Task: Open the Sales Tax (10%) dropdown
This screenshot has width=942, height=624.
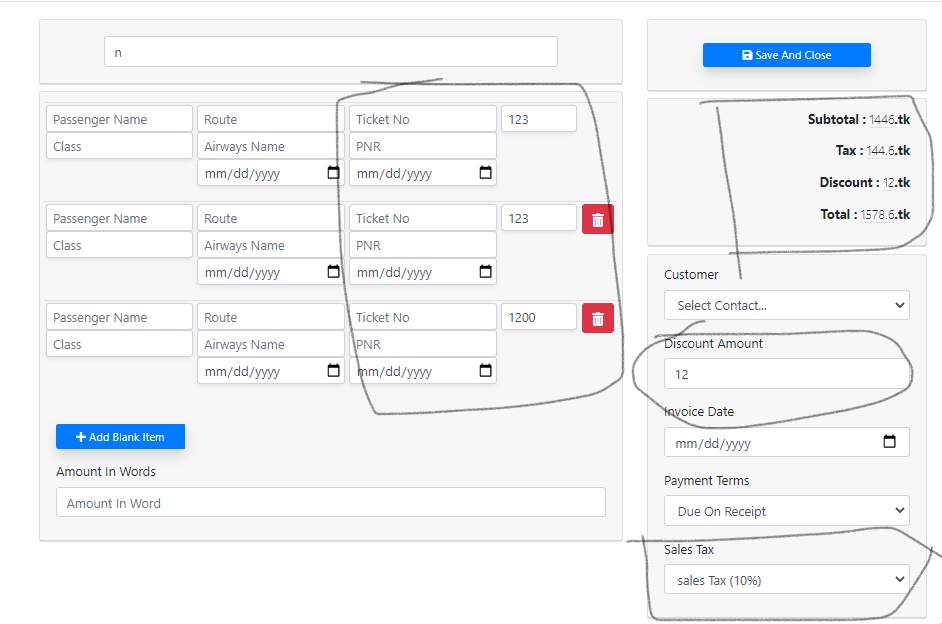Action: point(786,580)
